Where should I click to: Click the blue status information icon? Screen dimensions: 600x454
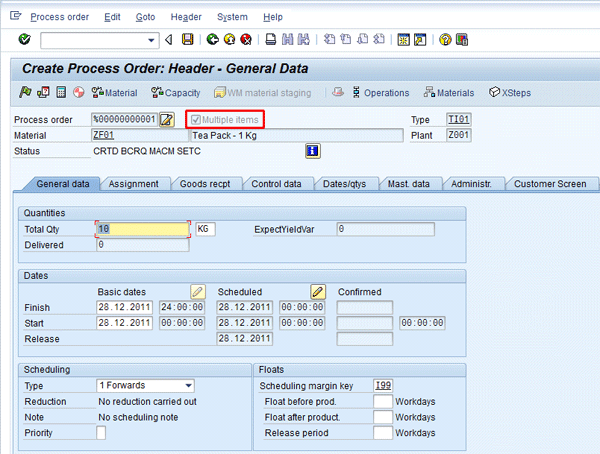click(x=312, y=151)
